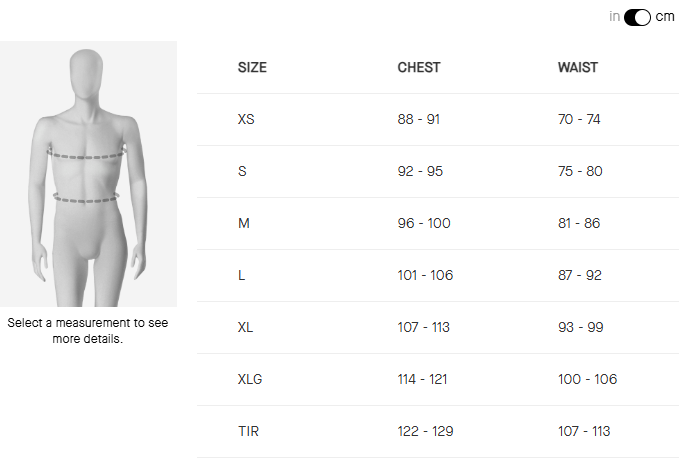689x469 pixels.
Task: Select the chest dashed line on mannequin
Action: click(x=88, y=154)
